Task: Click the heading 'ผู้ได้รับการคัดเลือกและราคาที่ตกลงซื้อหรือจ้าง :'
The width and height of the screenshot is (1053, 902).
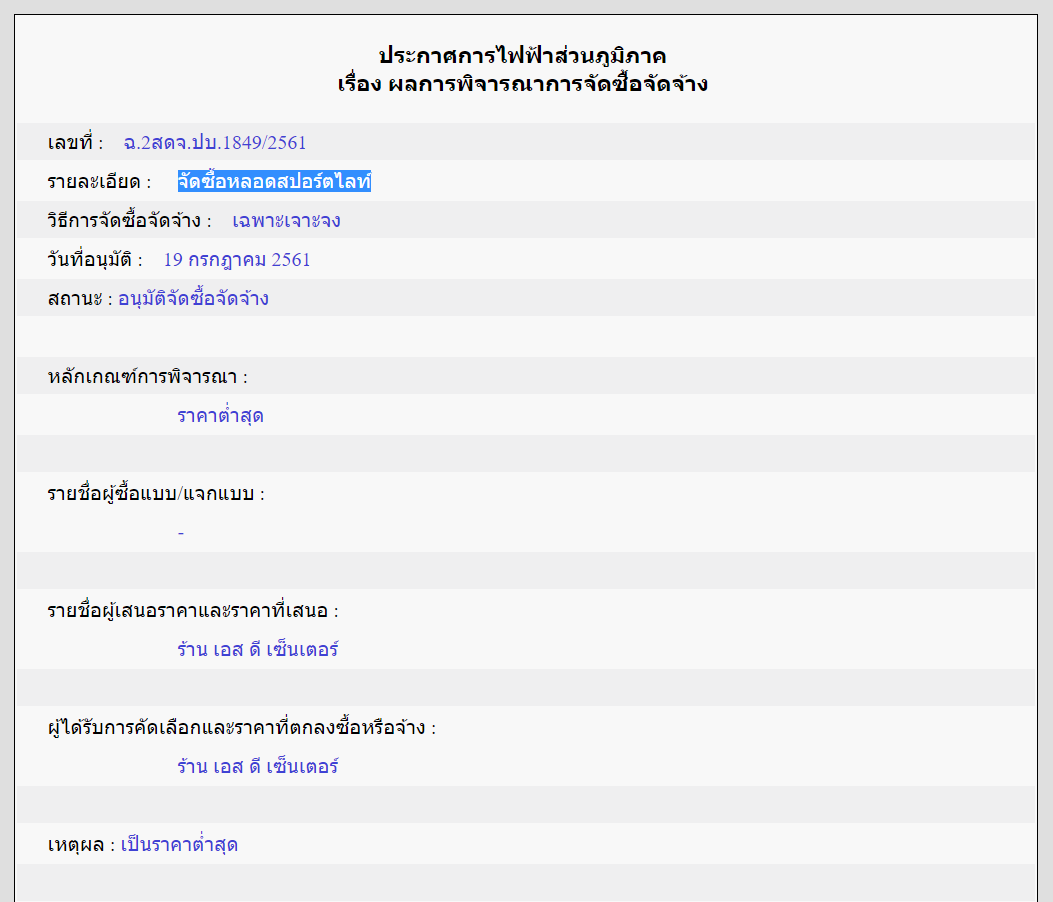Action: (242, 727)
